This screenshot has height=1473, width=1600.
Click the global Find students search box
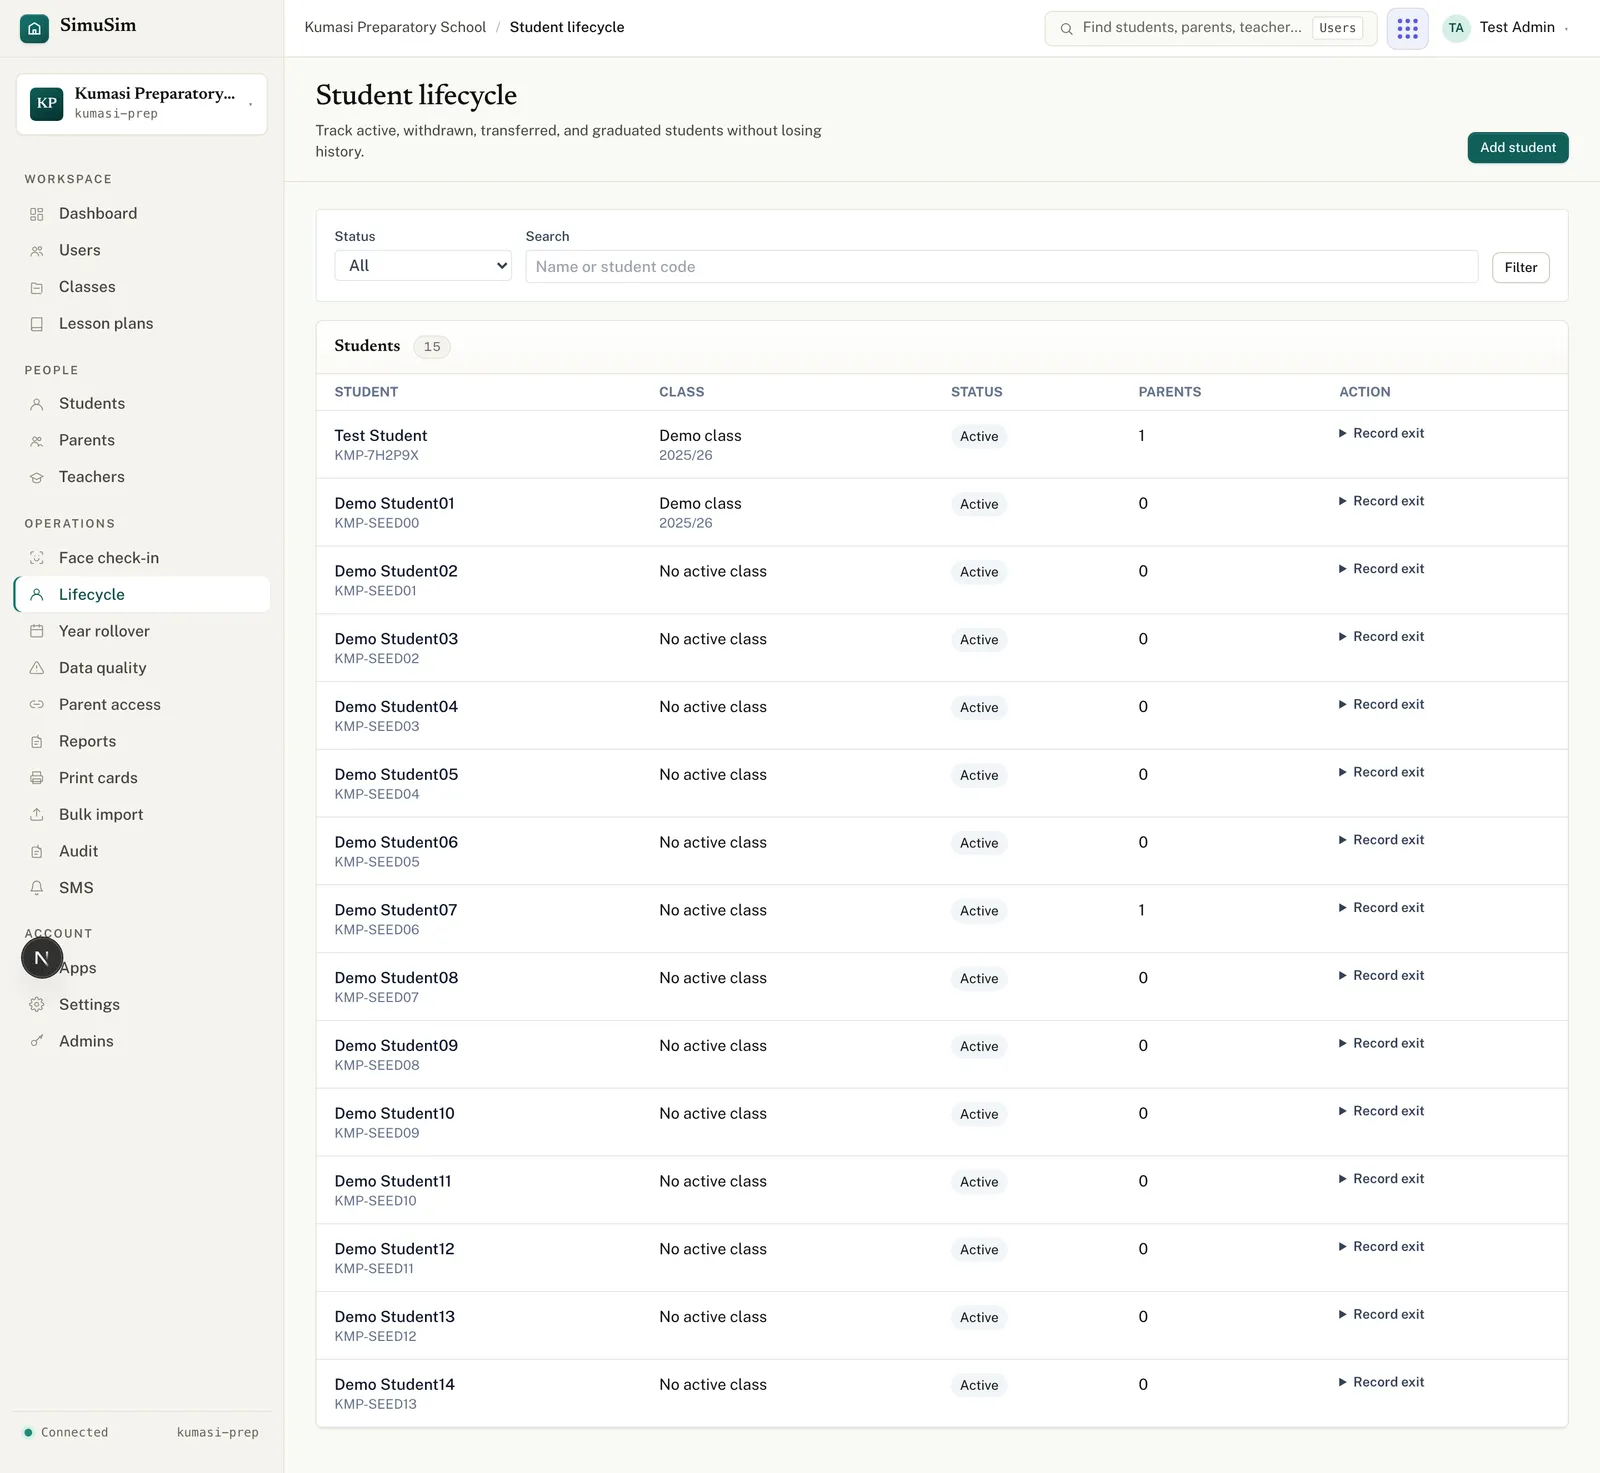tap(1210, 28)
